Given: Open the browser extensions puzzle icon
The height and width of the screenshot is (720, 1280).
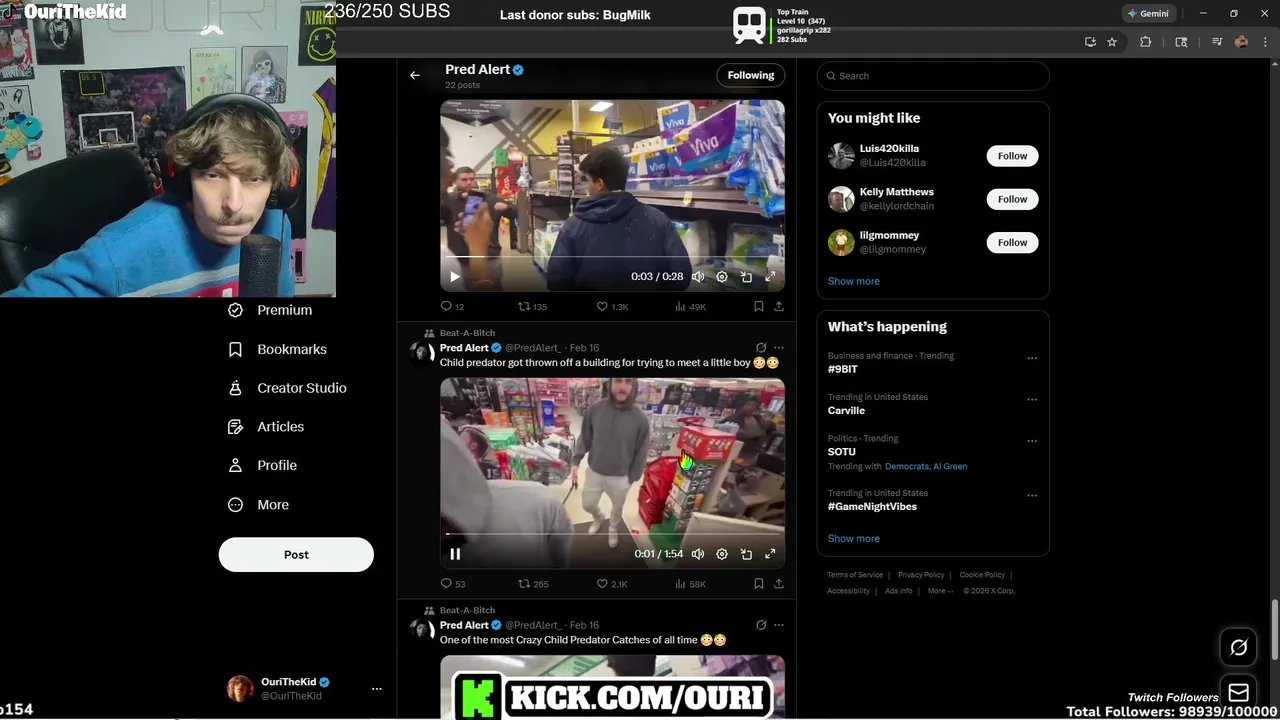Looking at the screenshot, I should (x=1146, y=42).
